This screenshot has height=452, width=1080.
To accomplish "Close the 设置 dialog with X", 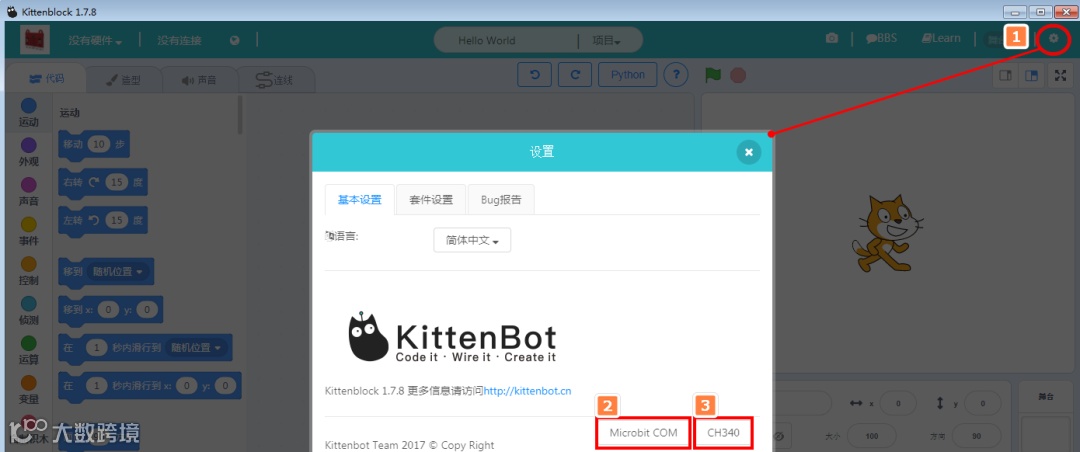I will pyautogui.click(x=749, y=152).
